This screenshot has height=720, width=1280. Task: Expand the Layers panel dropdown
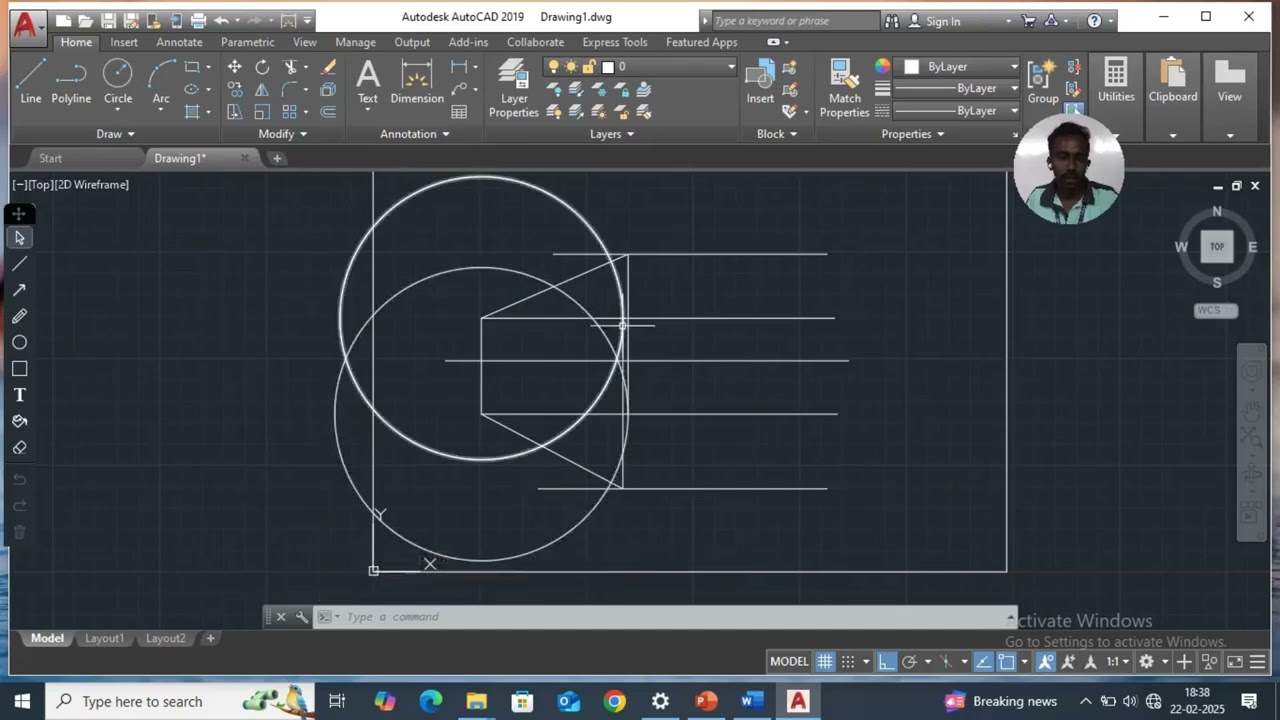(612, 134)
